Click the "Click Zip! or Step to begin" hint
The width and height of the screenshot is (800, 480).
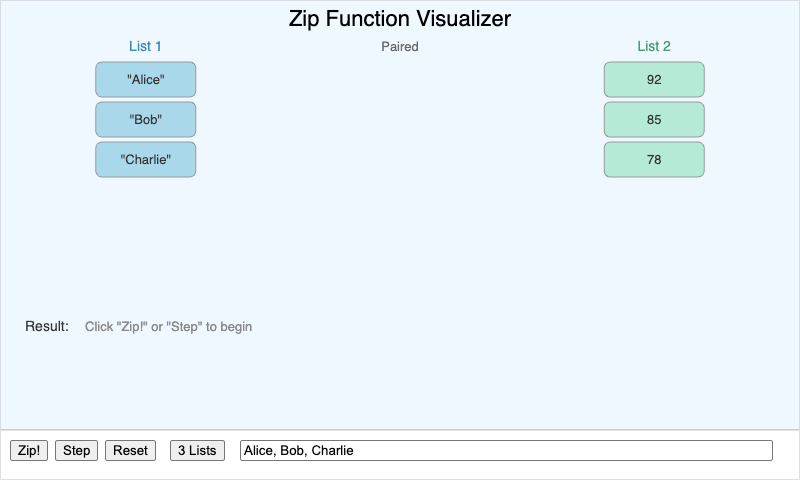[168, 327]
